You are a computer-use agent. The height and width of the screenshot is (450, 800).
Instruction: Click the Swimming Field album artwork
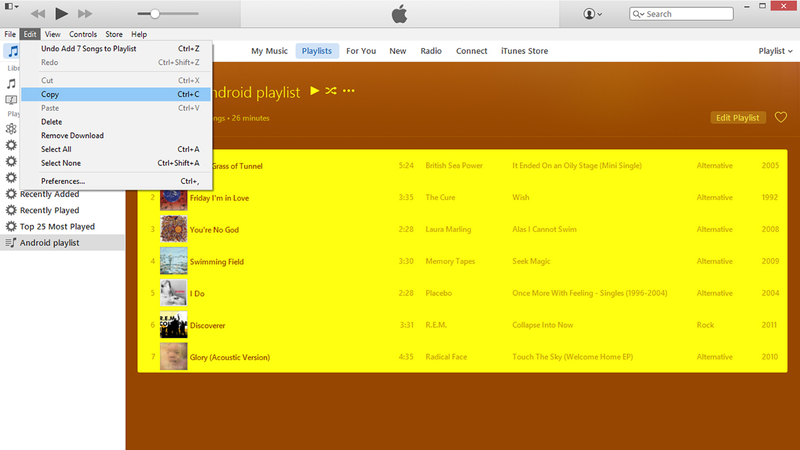173,261
